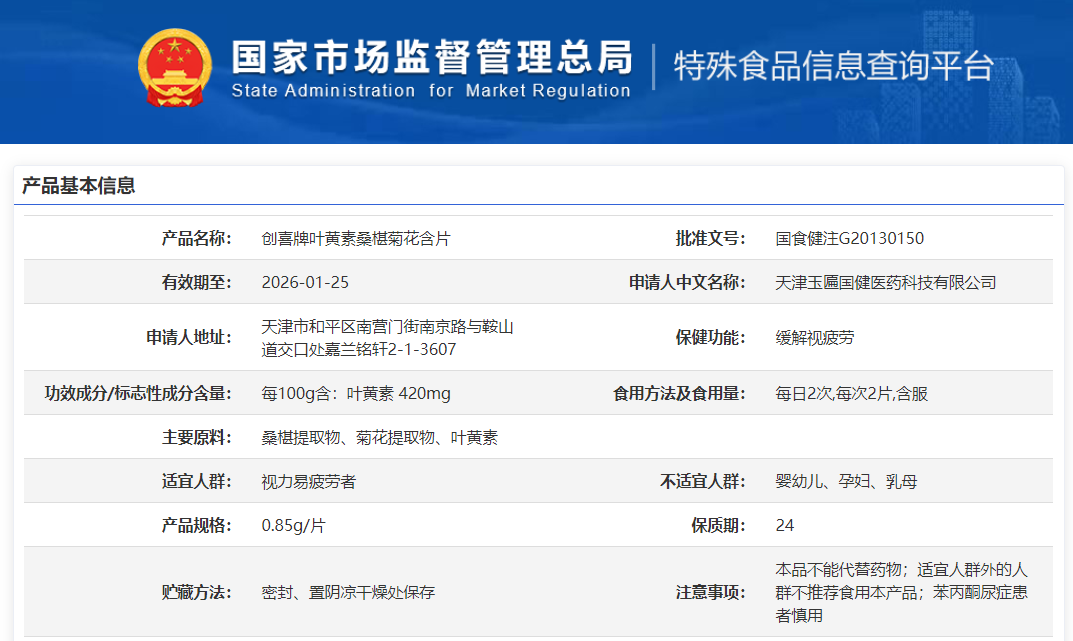Select the shelf life value 24
The width and height of the screenshot is (1073, 641).
pos(785,525)
